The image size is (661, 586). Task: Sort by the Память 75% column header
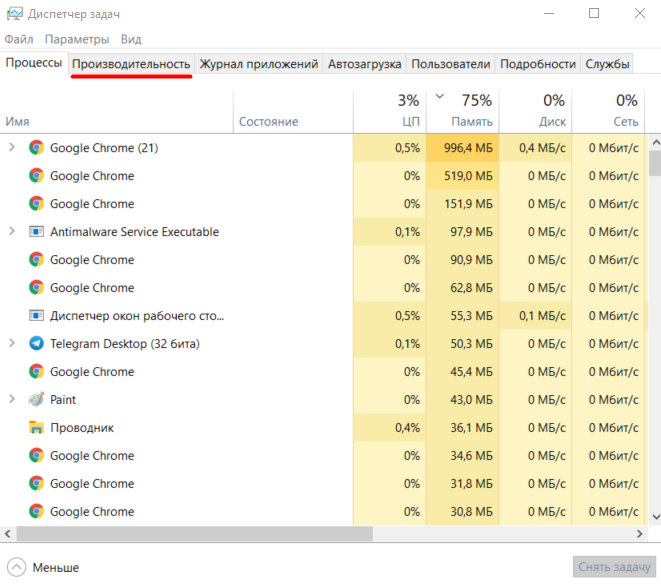[462, 112]
